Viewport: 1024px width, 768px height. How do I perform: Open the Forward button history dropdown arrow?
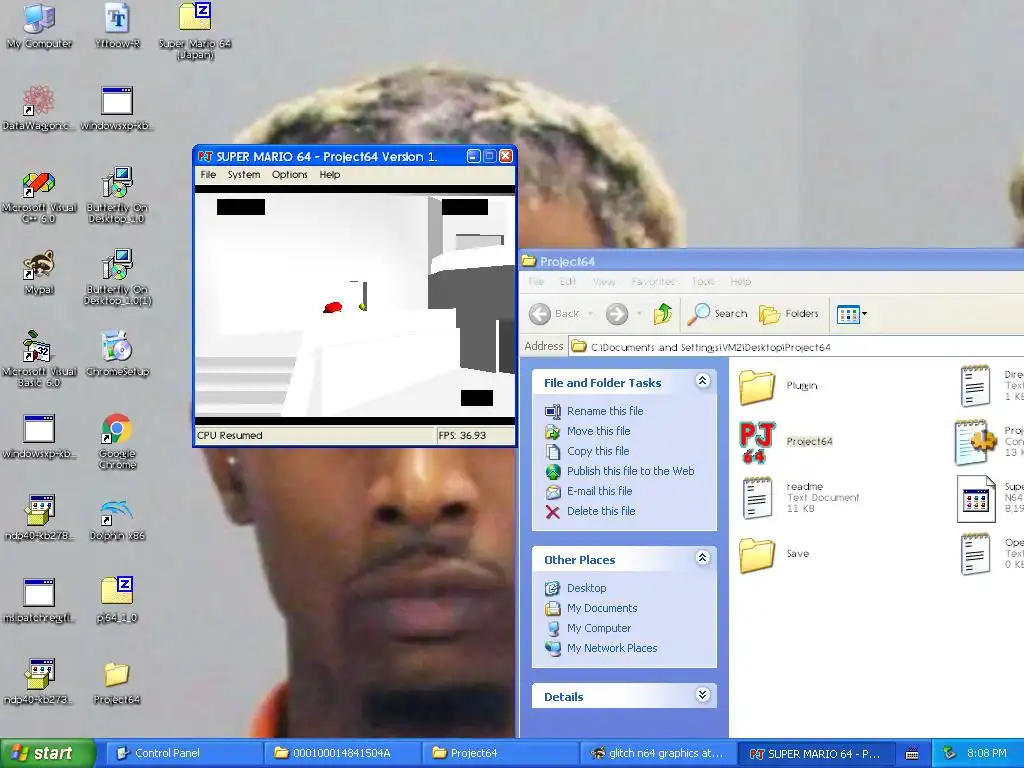click(x=639, y=314)
